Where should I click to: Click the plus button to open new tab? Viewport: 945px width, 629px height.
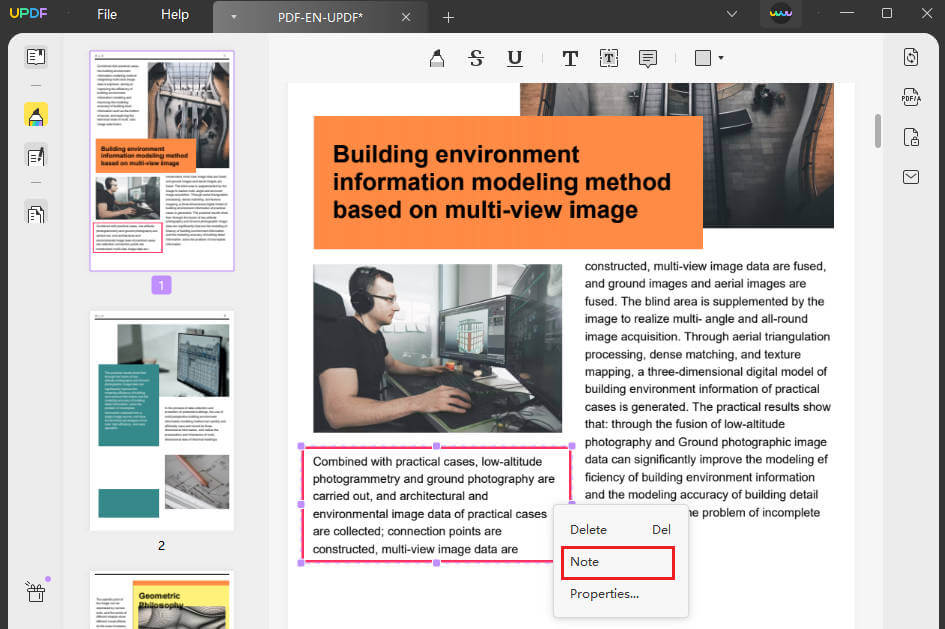click(x=448, y=17)
